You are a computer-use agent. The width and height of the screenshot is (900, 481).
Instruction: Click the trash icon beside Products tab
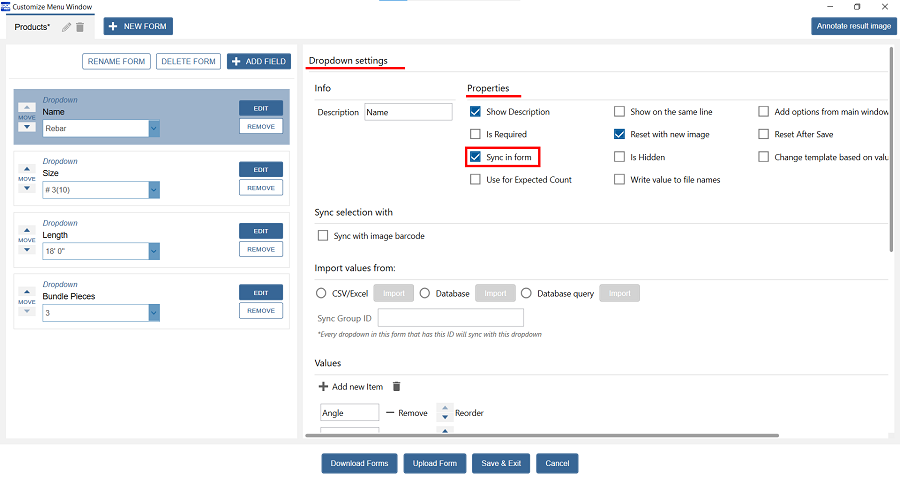(80, 27)
